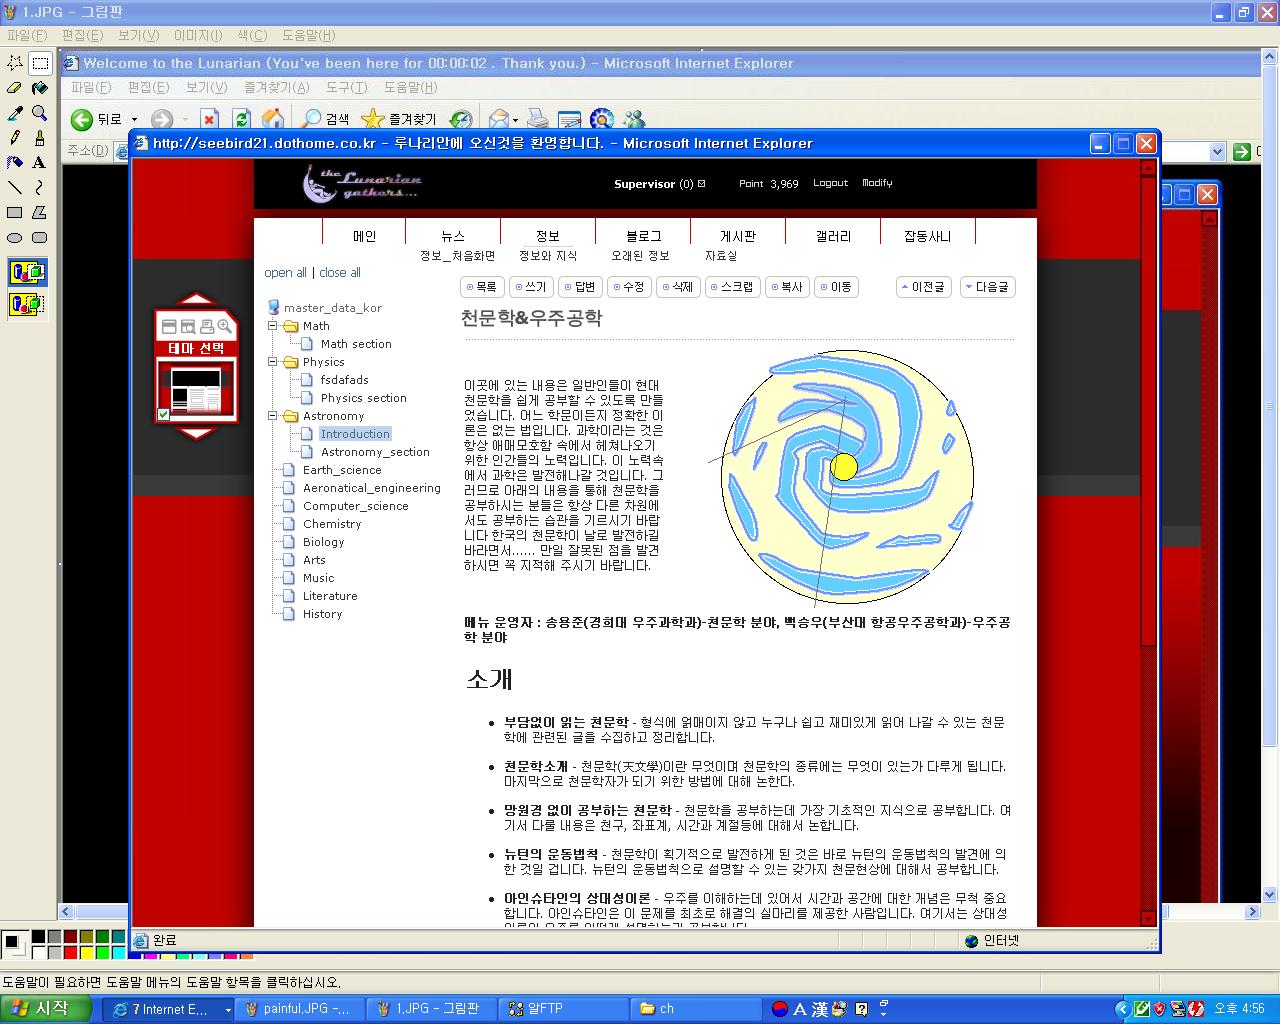
Task: Open the 갤러리 navigation tab
Action: coord(833,236)
